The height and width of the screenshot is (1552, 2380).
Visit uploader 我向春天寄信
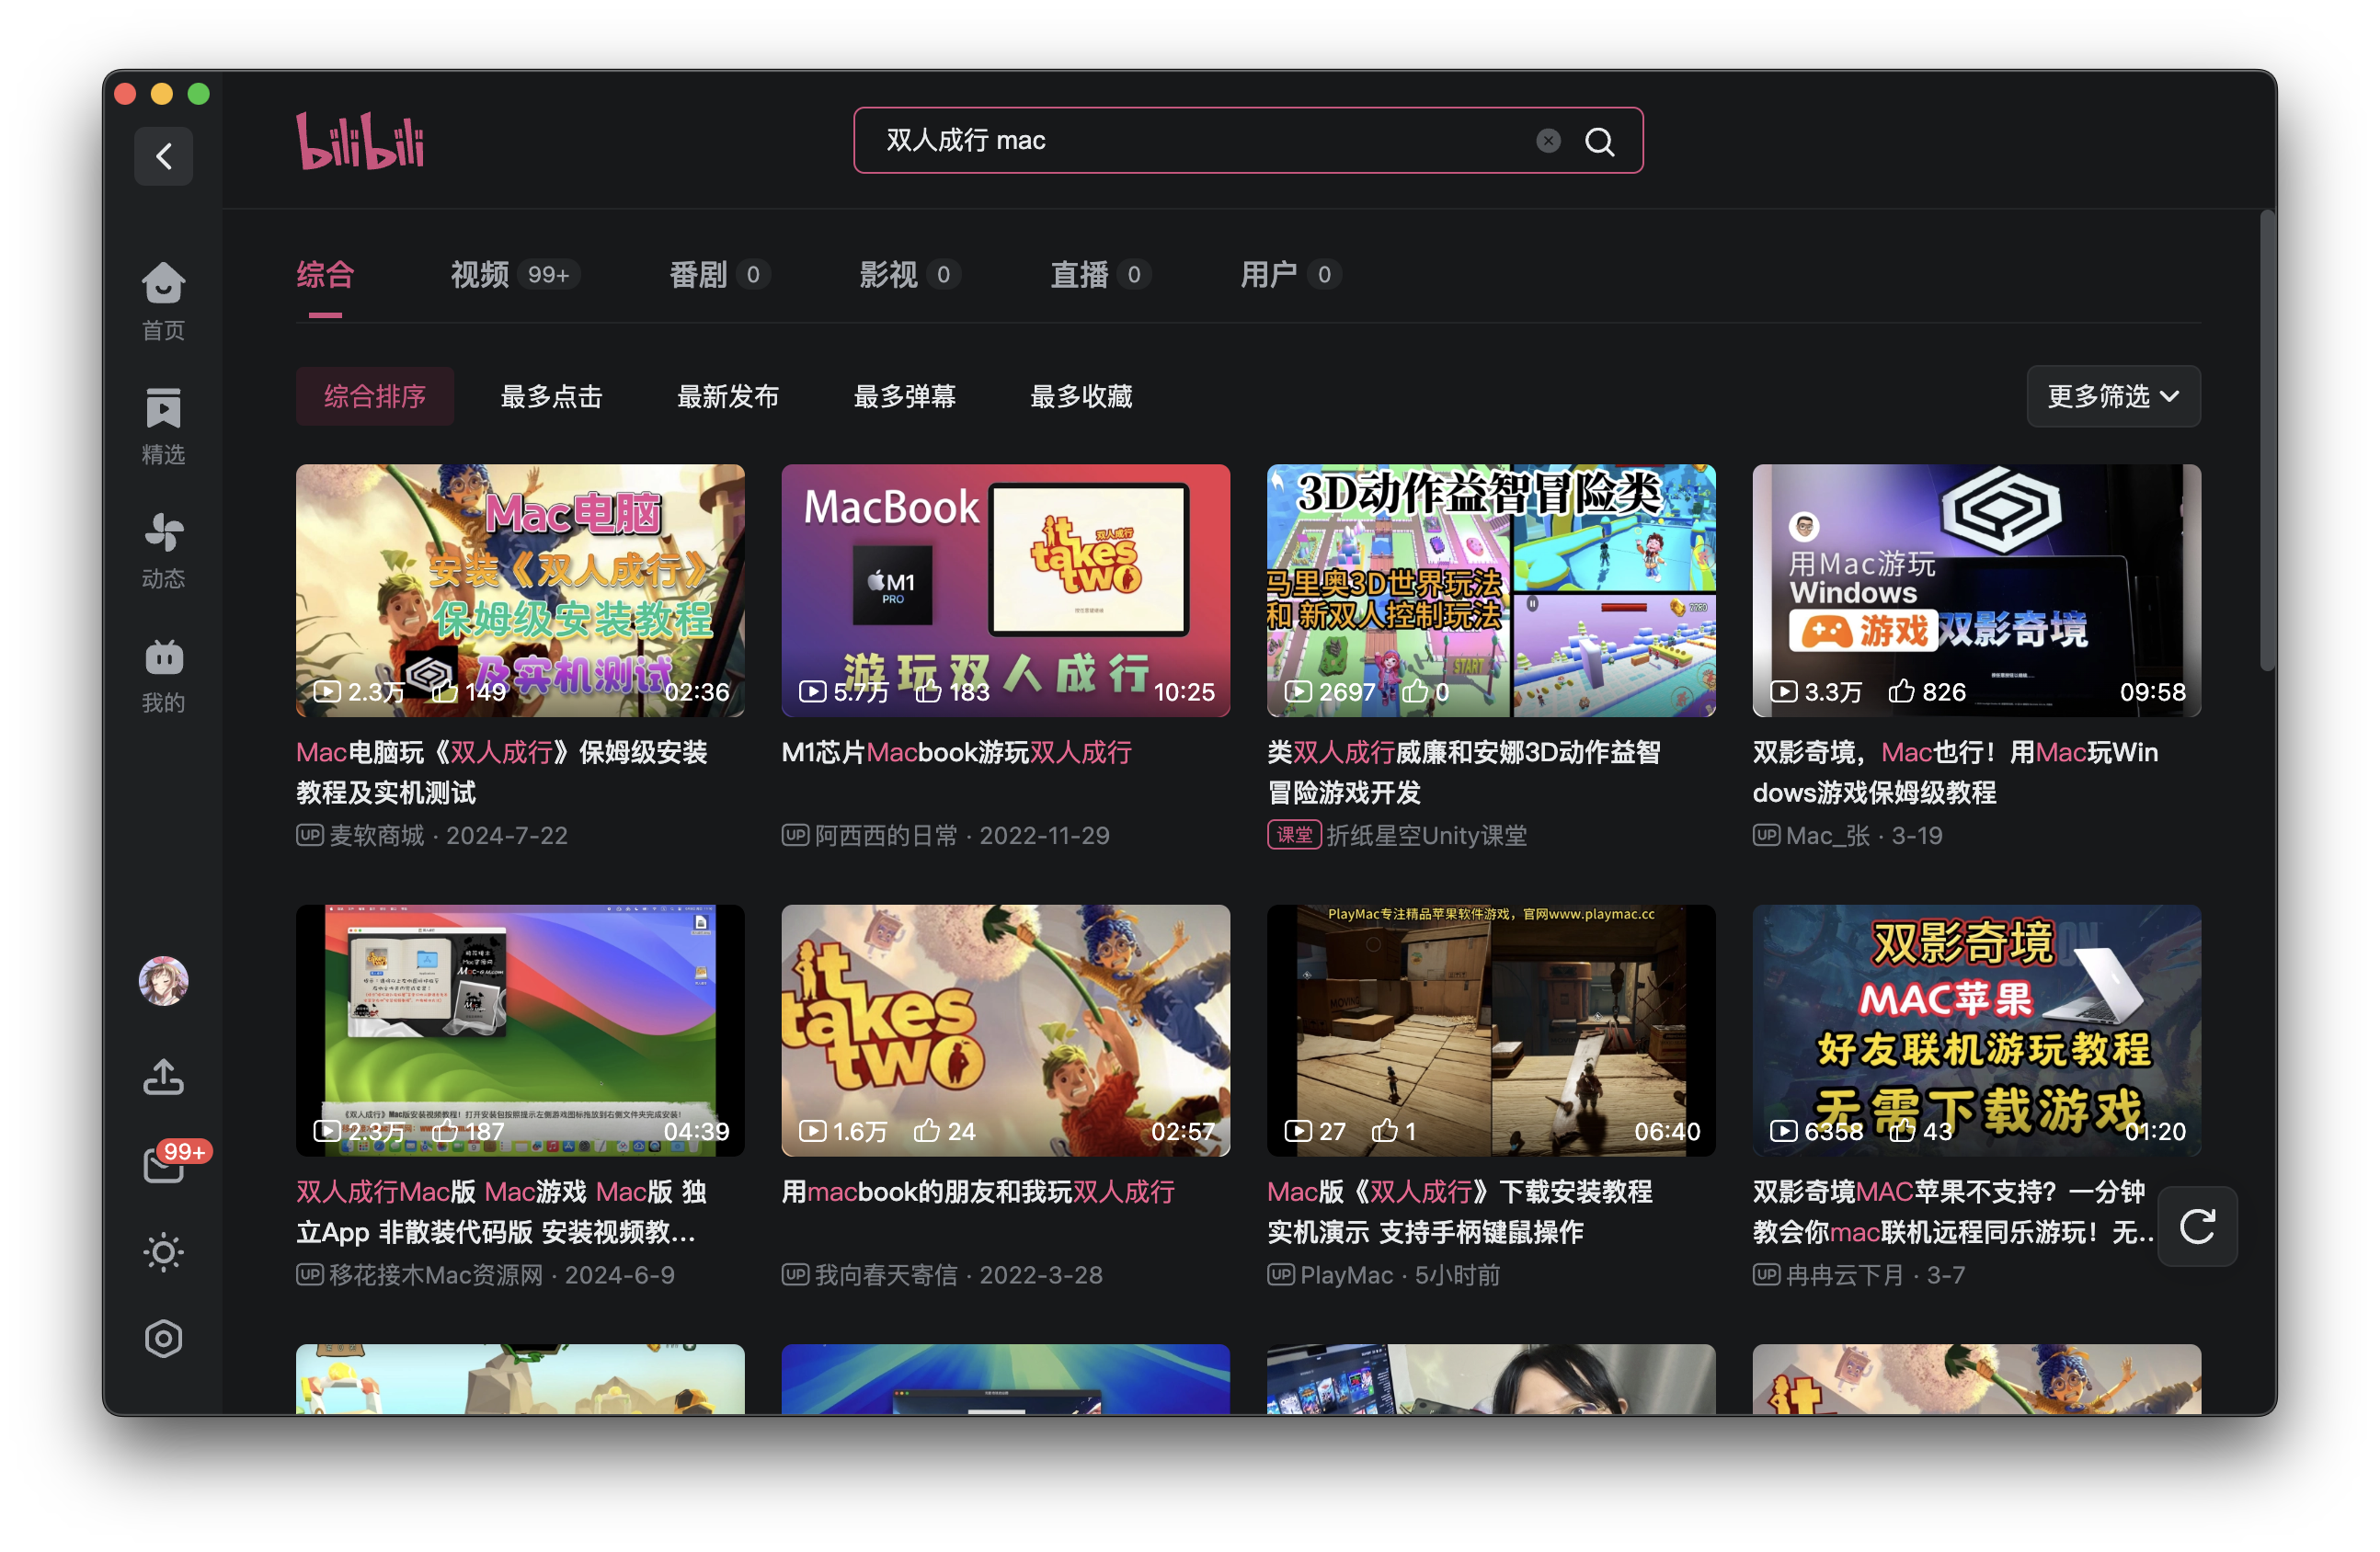[x=886, y=1275]
